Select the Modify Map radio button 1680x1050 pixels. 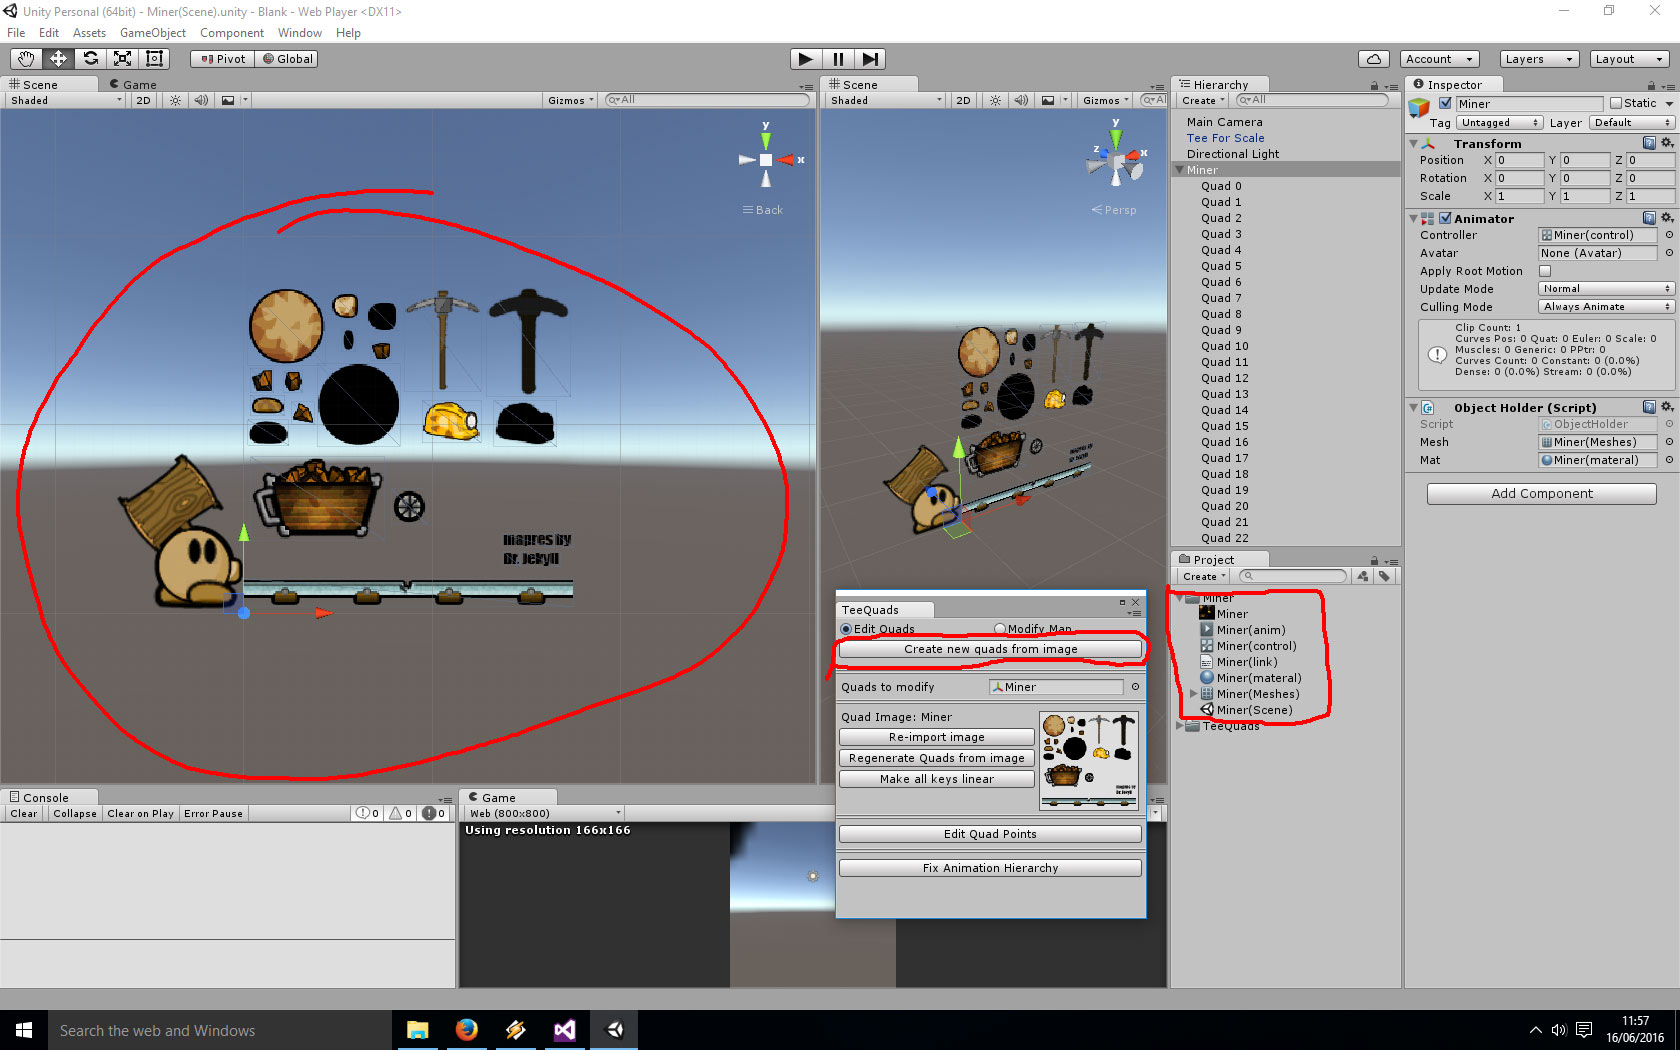pos(1000,629)
